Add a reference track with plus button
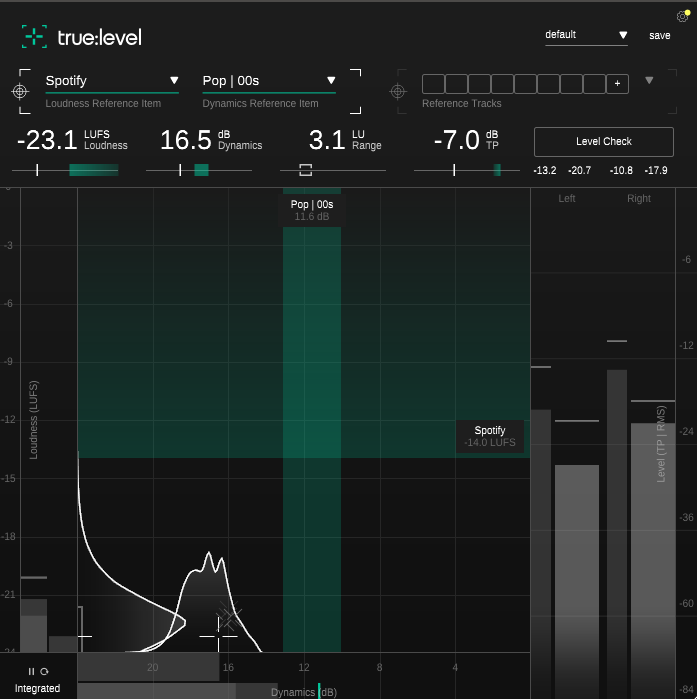Screen dimensions: 697x699 (618, 84)
